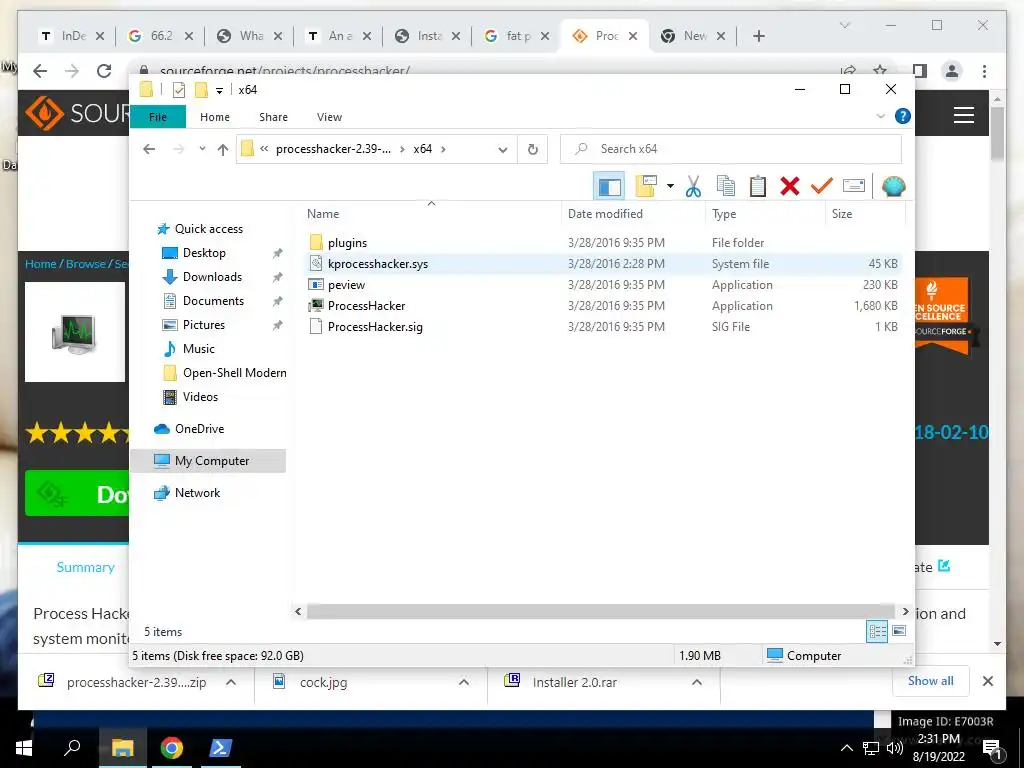This screenshot has height=768, width=1024.
Task: Open menu for processhacker-2.39 zip download
Action: click(231, 682)
